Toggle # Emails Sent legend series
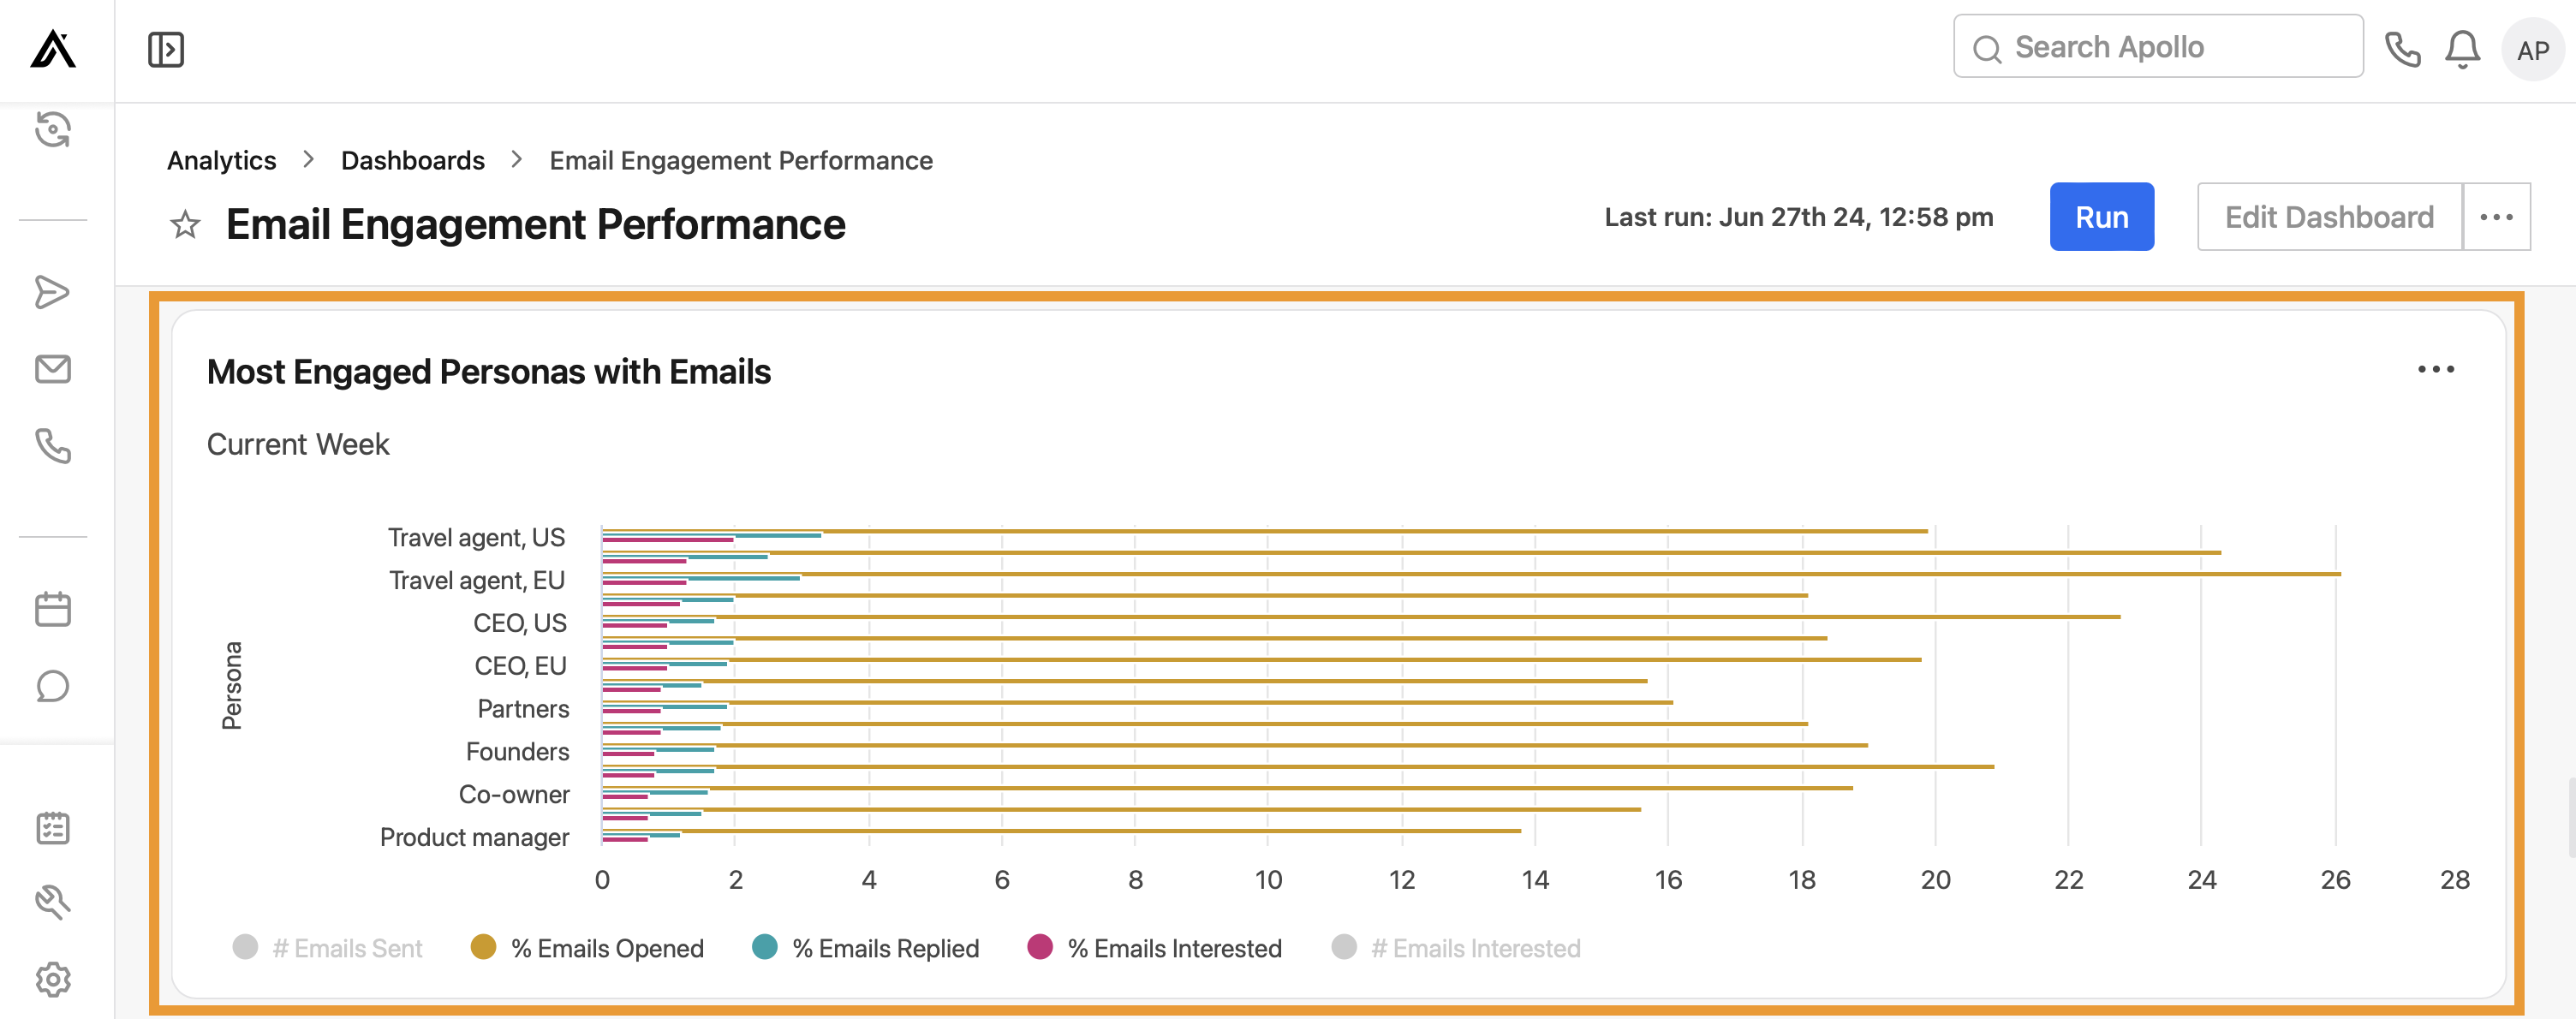Screen dimensions: 2576x1019 [327, 947]
